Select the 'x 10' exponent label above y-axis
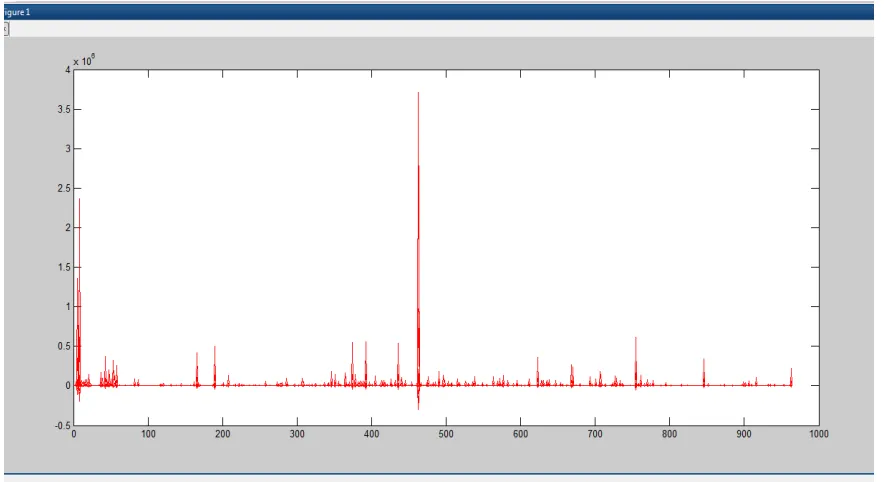Viewport: 884px width, 482px height. point(84,61)
